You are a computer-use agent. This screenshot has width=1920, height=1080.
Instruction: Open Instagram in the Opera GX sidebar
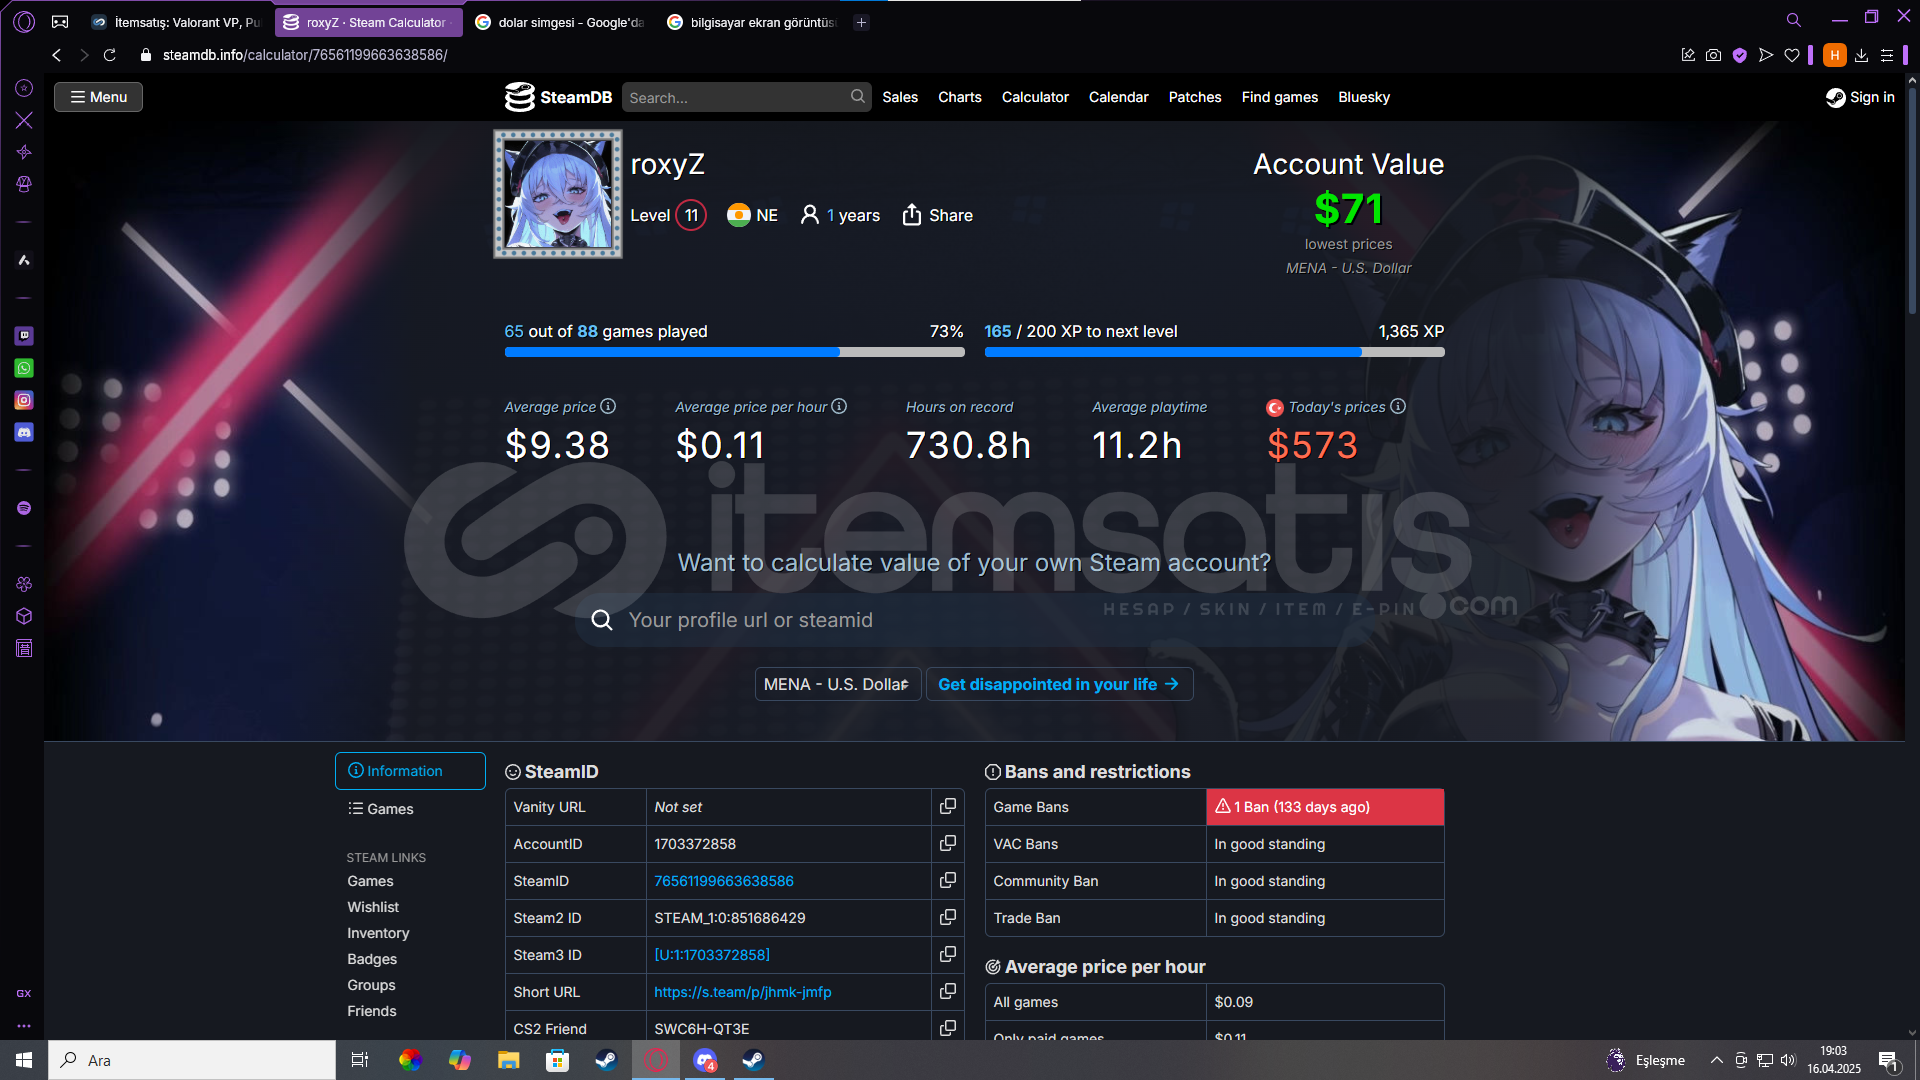[24, 400]
